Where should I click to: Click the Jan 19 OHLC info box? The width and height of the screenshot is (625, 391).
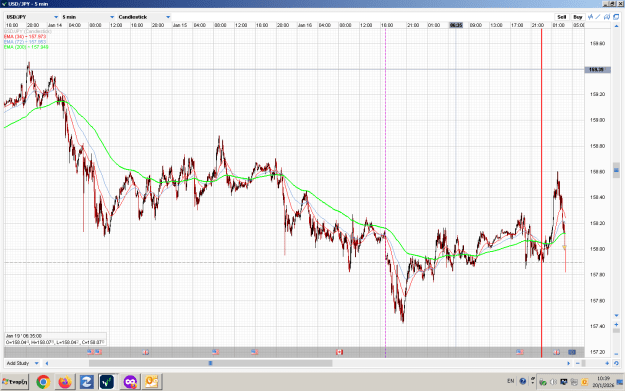click(x=55, y=339)
